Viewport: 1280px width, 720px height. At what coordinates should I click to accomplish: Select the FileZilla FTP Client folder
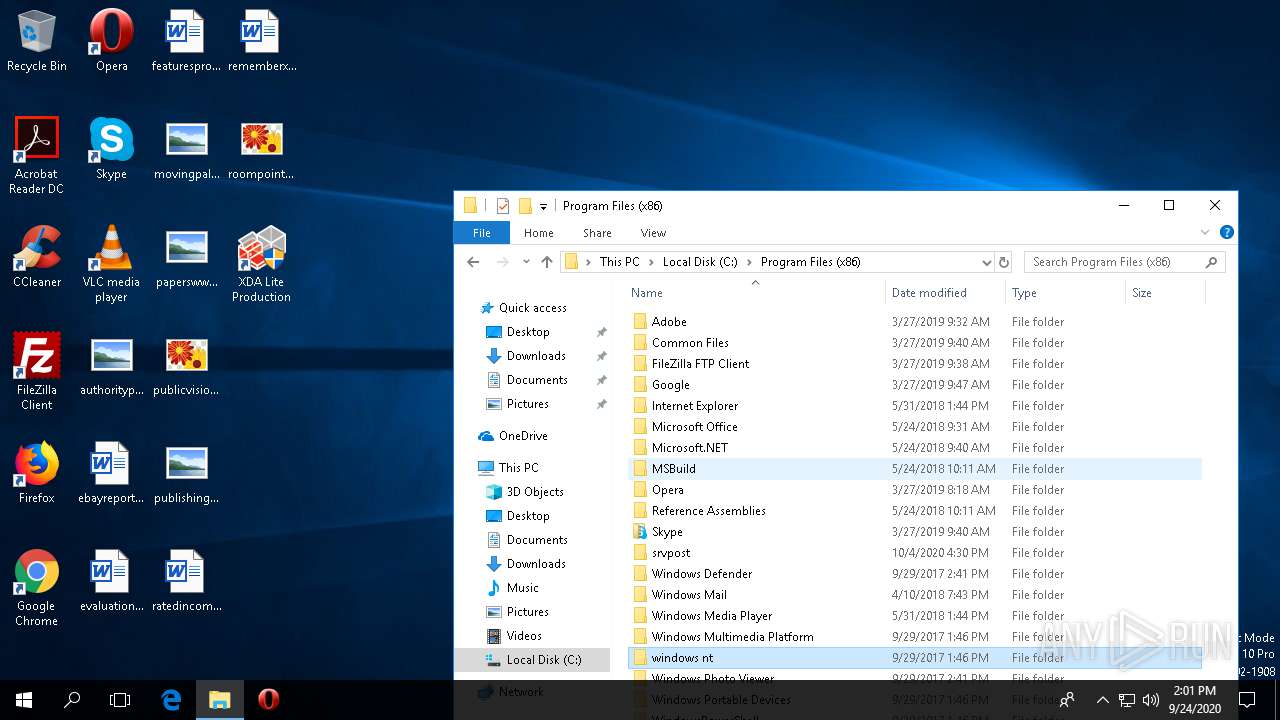916,364
